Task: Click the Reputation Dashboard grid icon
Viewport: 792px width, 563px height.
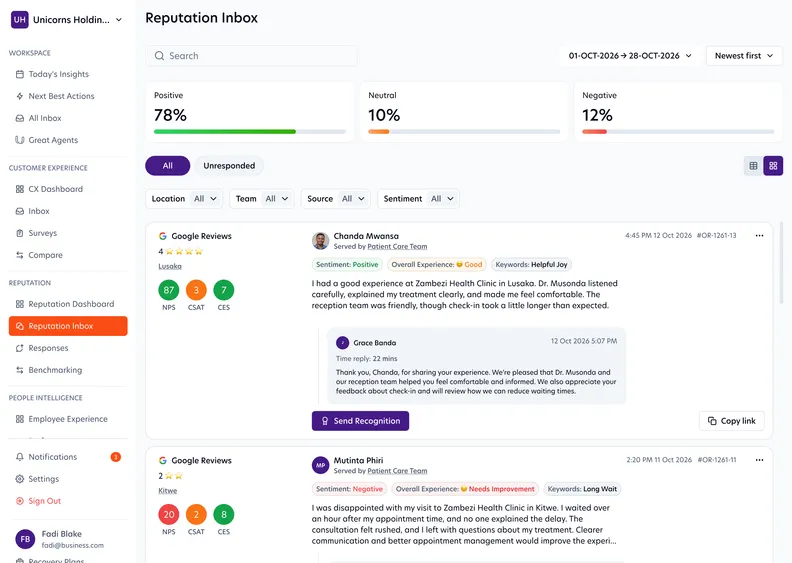Action: [20, 304]
